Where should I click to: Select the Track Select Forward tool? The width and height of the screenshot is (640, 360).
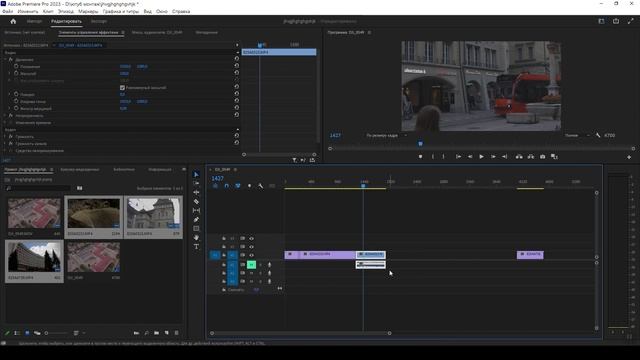coord(196,183)
